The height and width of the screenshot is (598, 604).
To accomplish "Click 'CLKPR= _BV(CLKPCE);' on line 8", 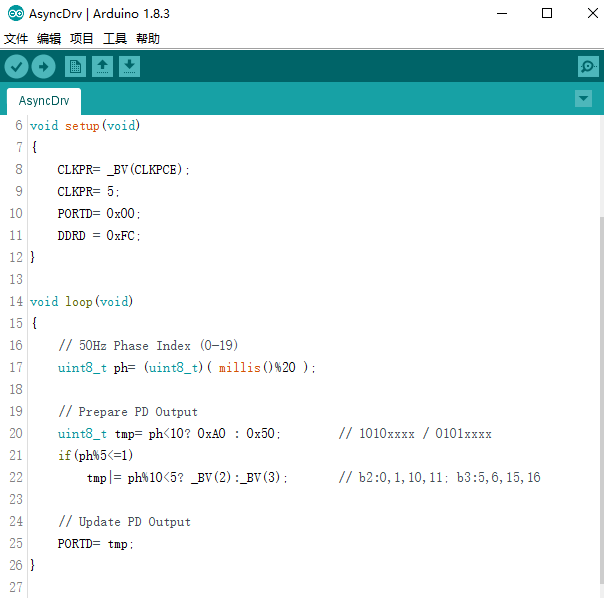I will coord(123,170).
